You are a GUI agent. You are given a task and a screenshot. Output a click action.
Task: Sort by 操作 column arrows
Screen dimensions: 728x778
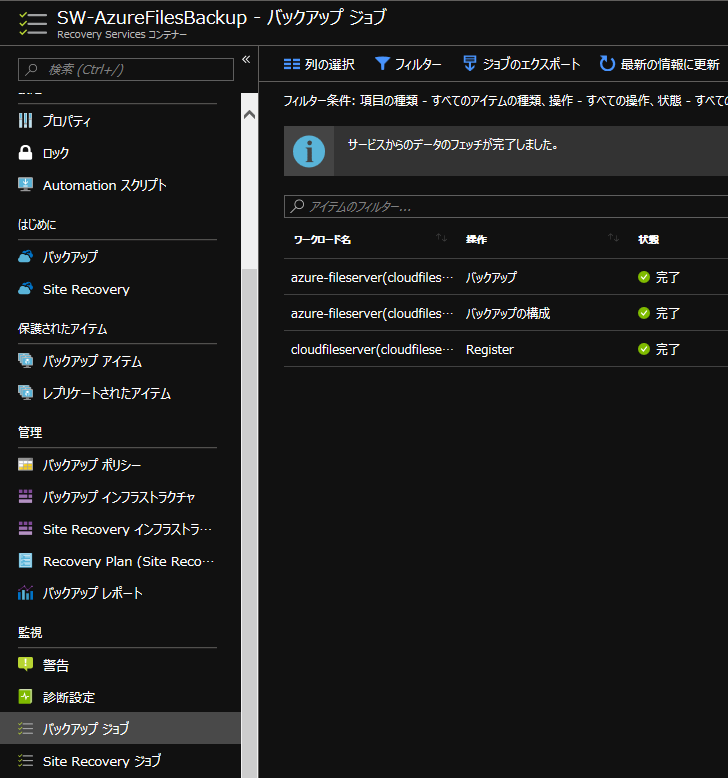tap(613, 239)
